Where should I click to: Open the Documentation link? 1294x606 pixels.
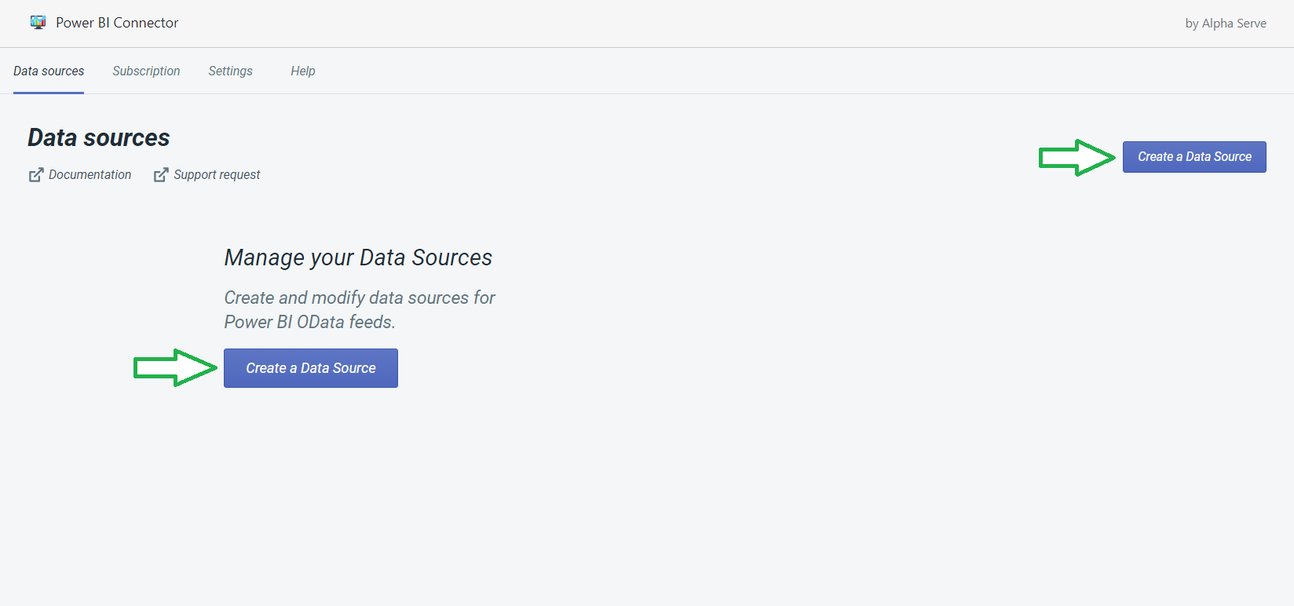pos(89,174)
